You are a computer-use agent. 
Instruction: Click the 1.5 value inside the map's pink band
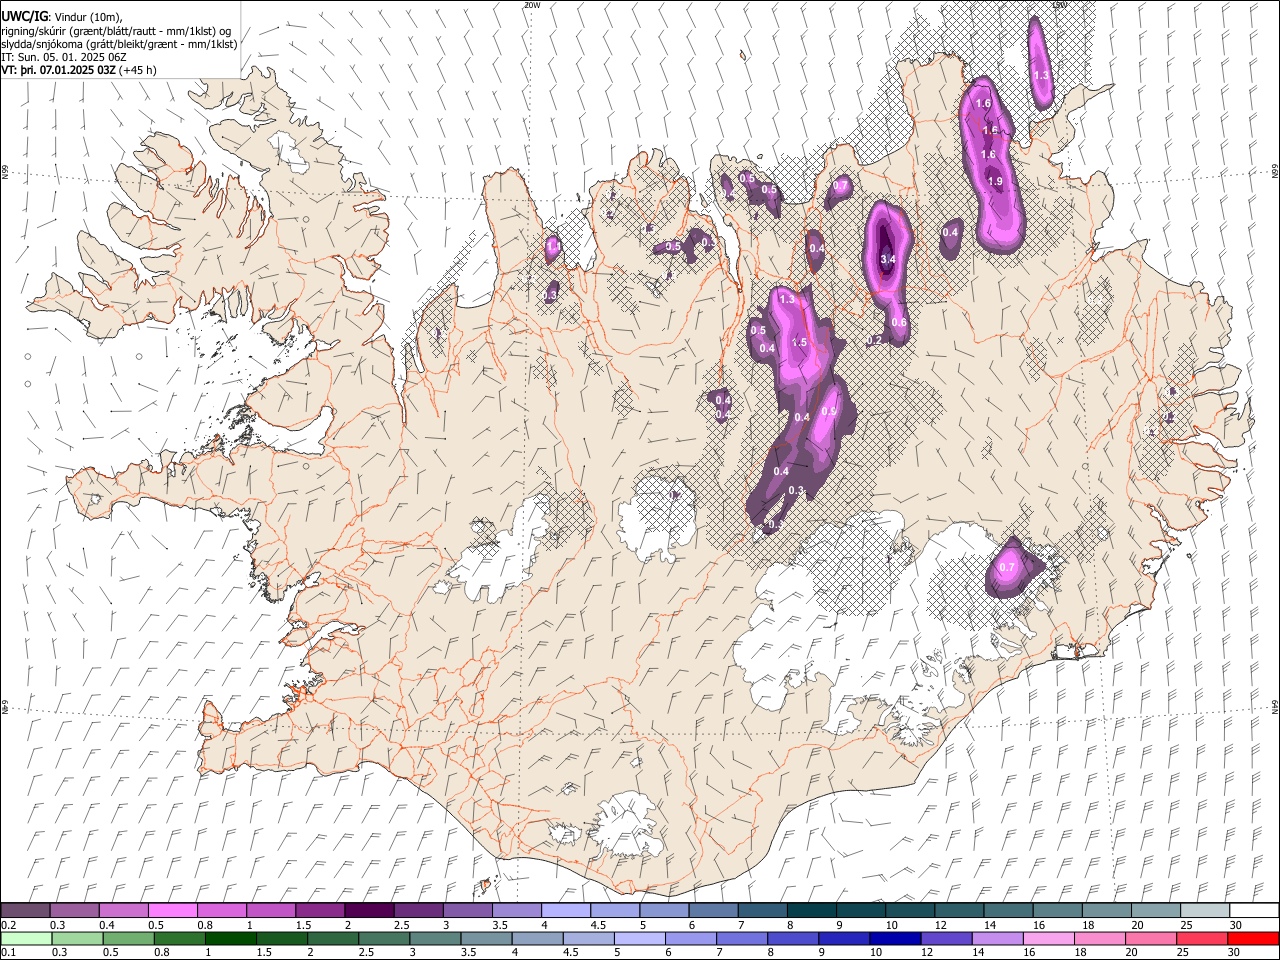pyautogui.click(x=799, y=342)
